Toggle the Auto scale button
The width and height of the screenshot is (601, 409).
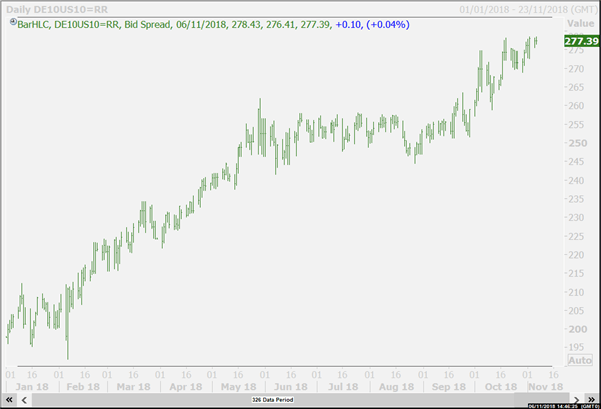pyautogui.click(x=580, y=360)
